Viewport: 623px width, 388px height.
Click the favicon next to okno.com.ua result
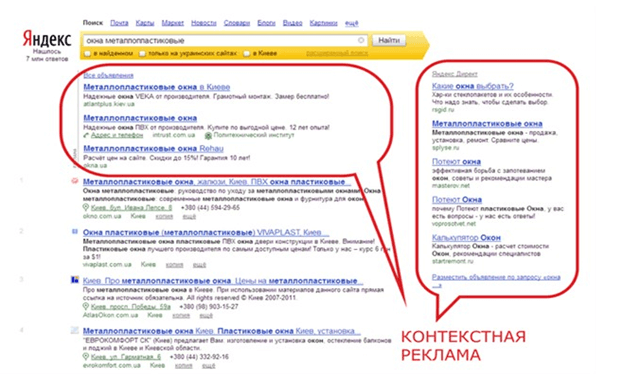pyautogui.click(x=74, y=181)
